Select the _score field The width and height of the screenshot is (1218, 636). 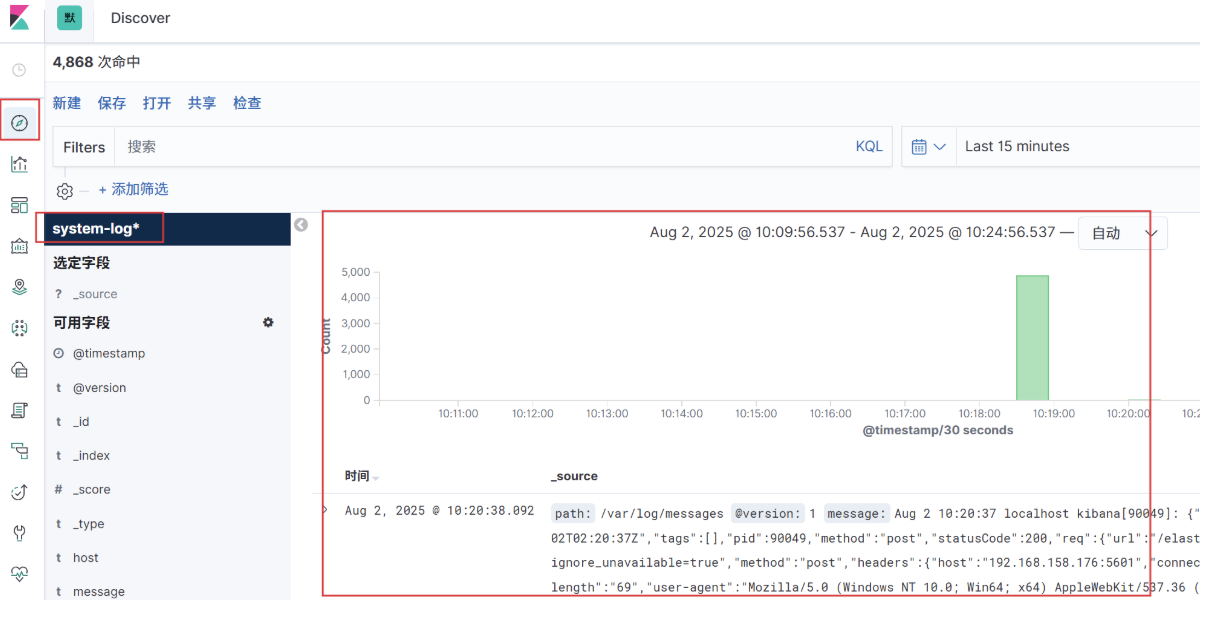tap(91, 490)
